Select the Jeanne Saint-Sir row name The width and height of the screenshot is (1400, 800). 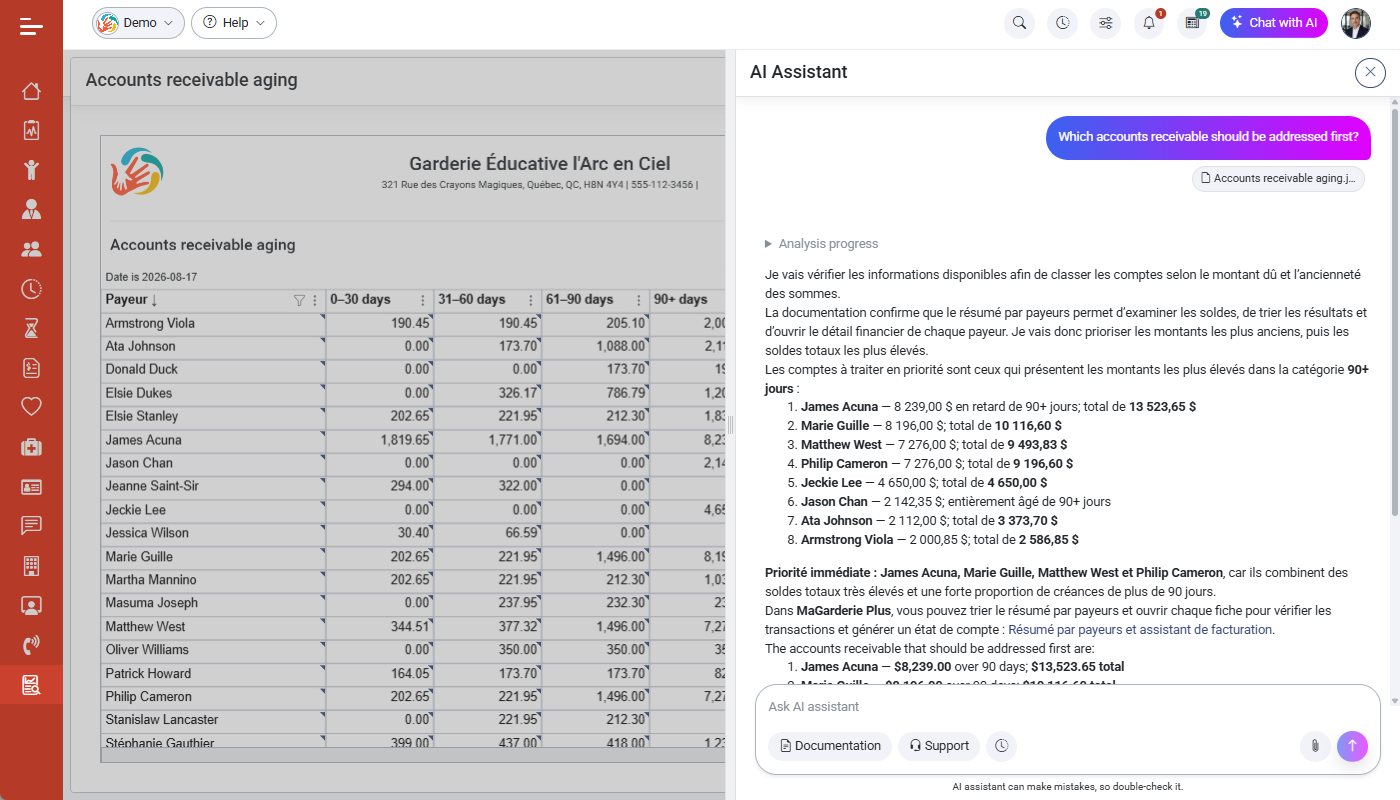tap(152, 486)
